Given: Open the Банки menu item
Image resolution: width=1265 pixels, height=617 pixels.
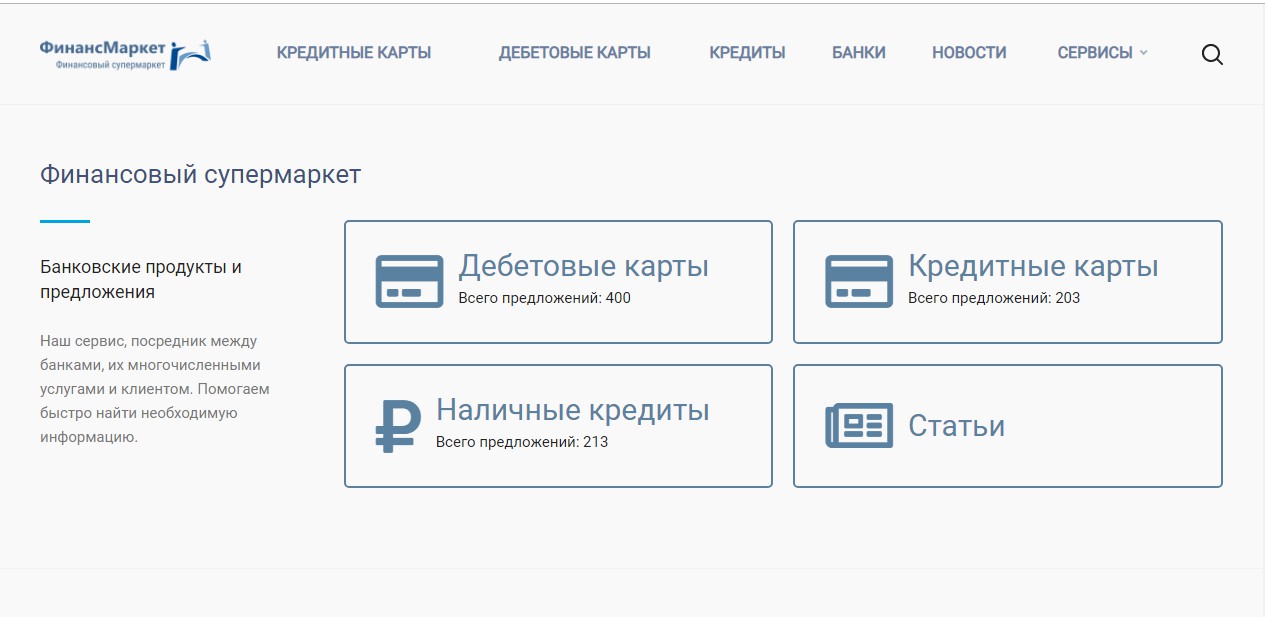Looking at the screenshot, I should [x=859, y=53].
